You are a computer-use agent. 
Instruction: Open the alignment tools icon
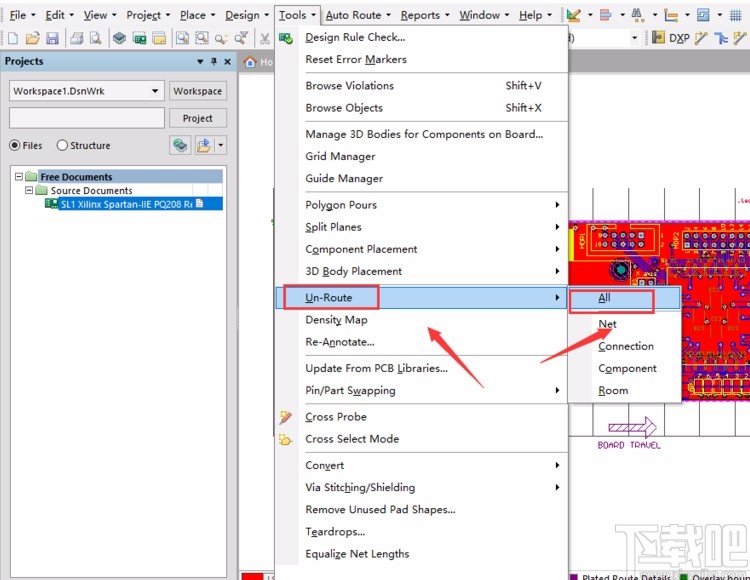tap(606, 15)
